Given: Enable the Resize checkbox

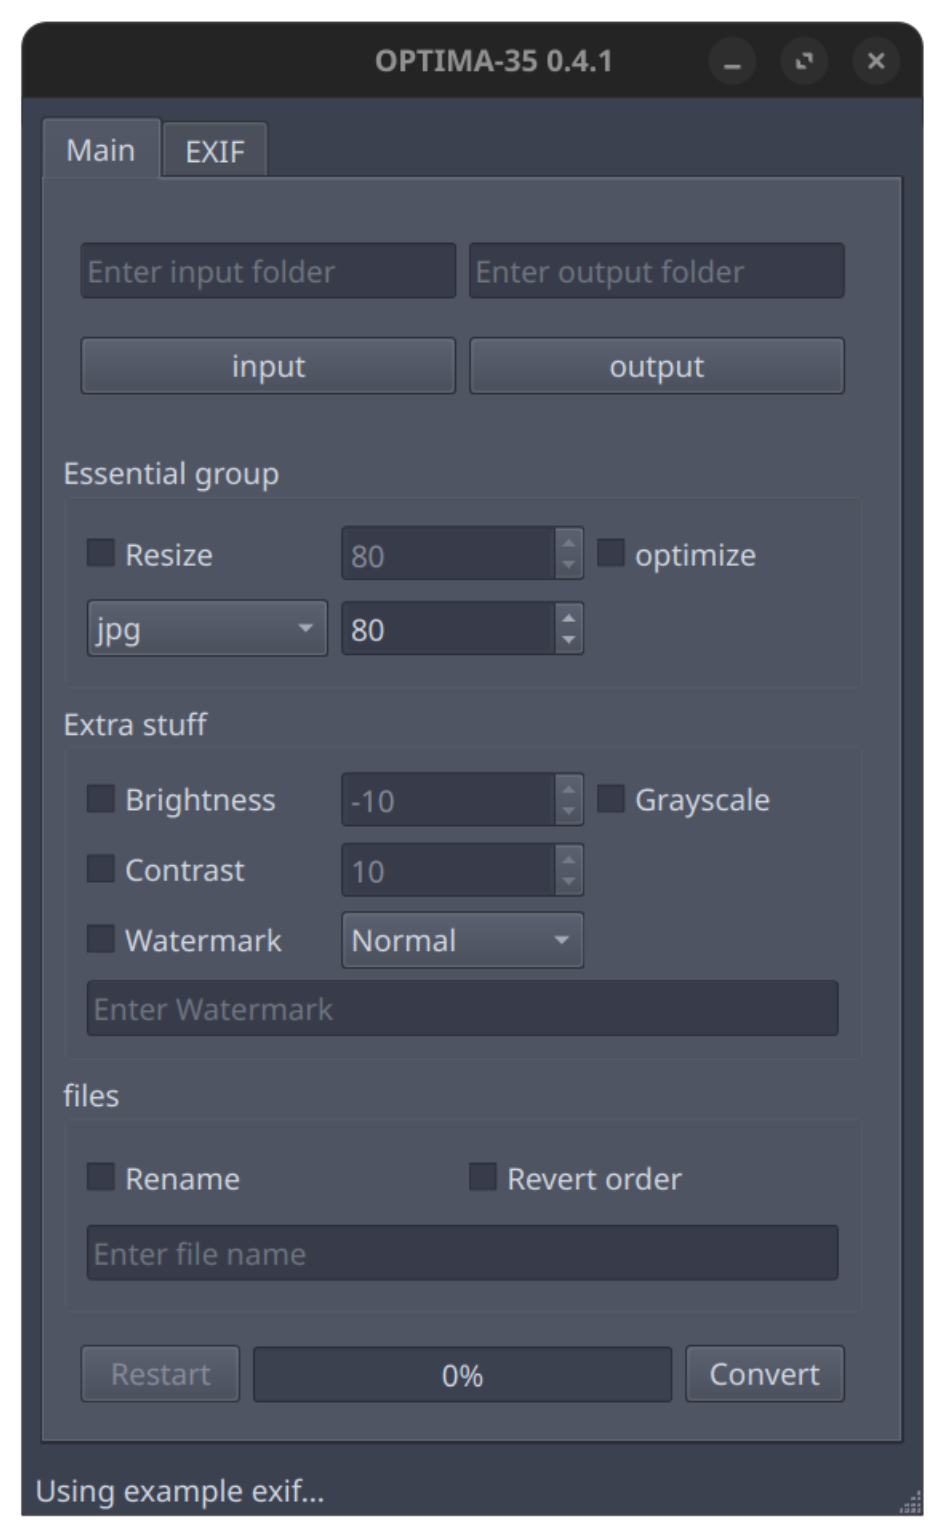Looking at the screenshot, I should click(101, 553).
